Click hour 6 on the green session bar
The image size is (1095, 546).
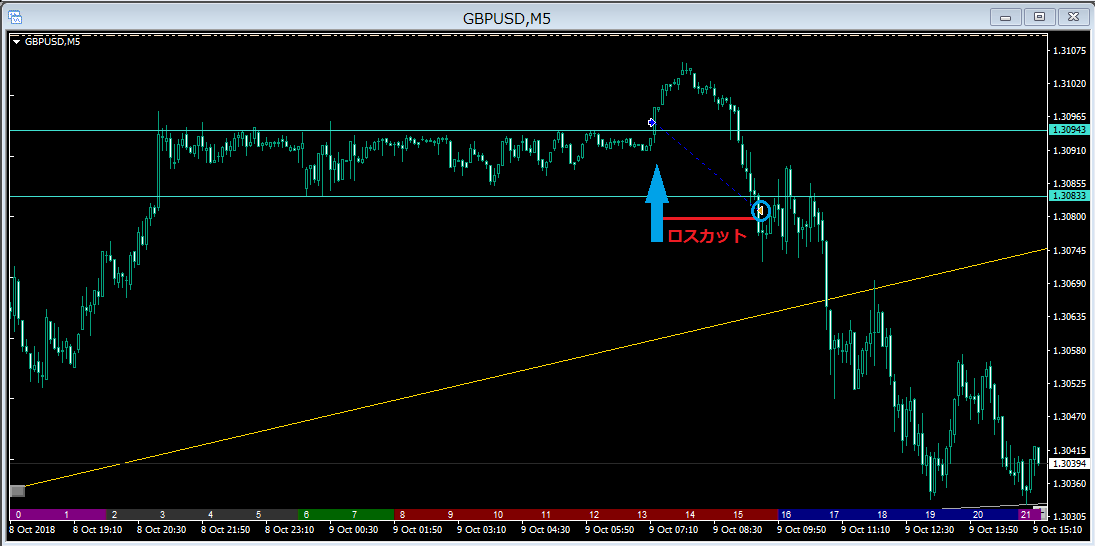pyautogui.click(x=307, y=515)
